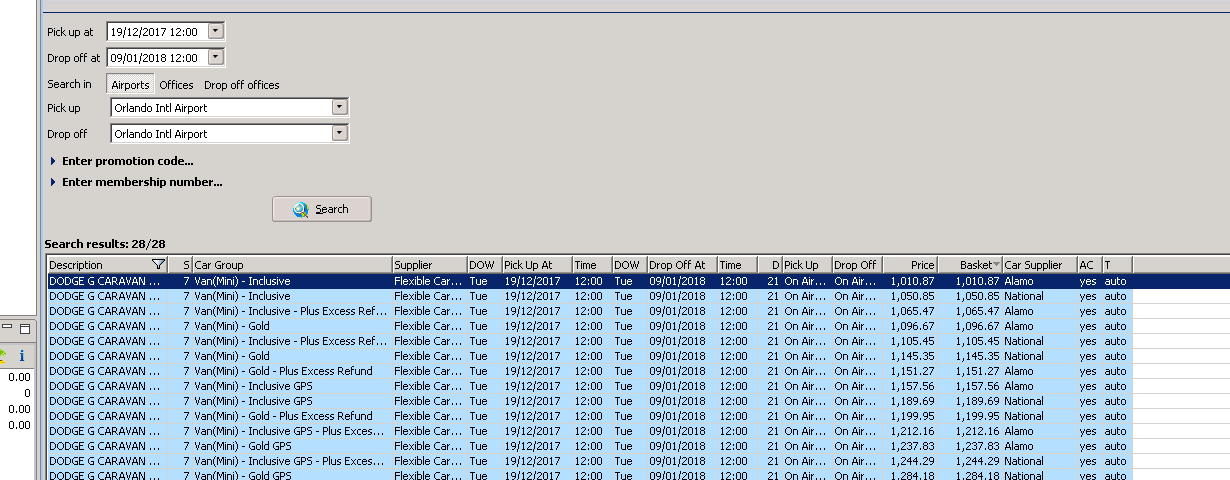Minimize the left side panel
Viewport: 1230px width, 480px height.
pos(7,329)
